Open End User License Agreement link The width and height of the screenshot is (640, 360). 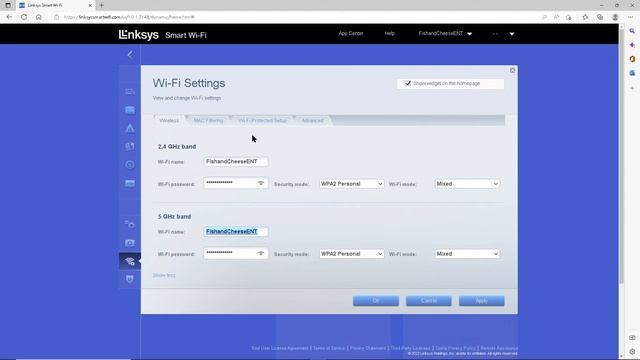280,348
